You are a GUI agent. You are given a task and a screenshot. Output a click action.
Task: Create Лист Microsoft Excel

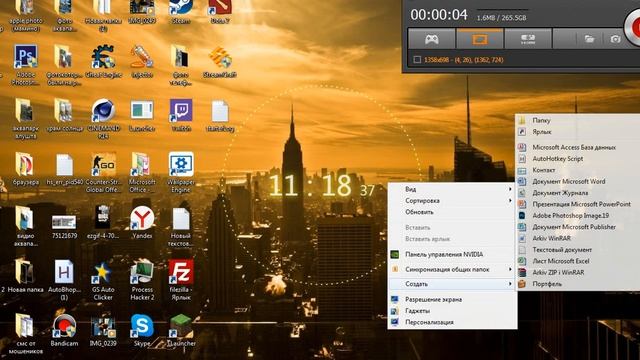click(x=578, y=261)
